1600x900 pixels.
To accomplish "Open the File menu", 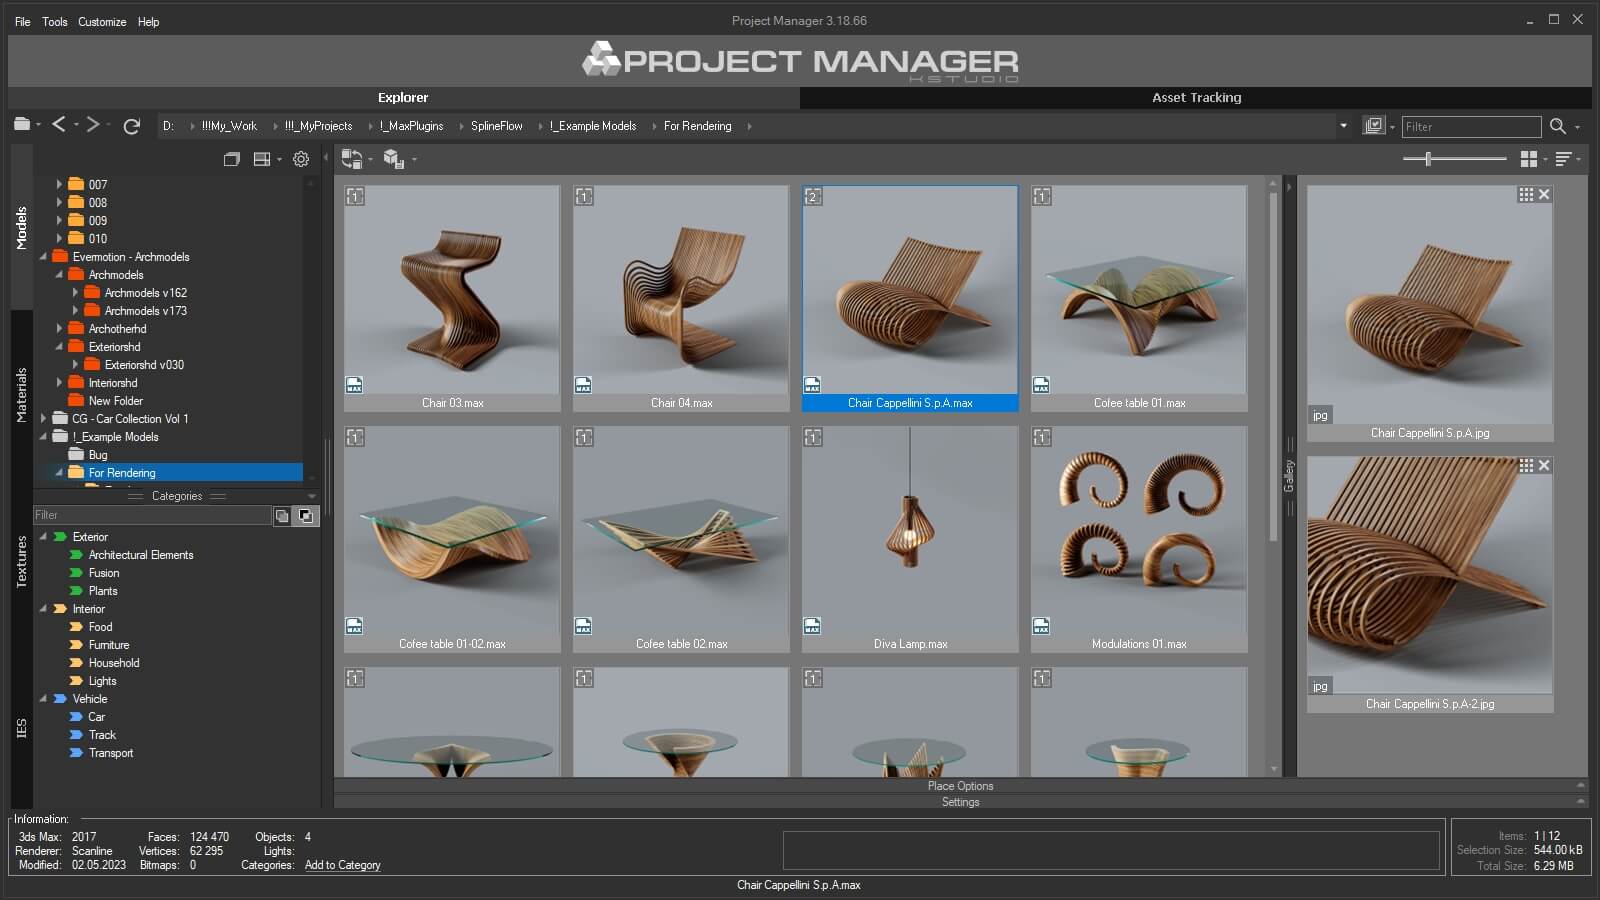I will [x=22, y=21].
